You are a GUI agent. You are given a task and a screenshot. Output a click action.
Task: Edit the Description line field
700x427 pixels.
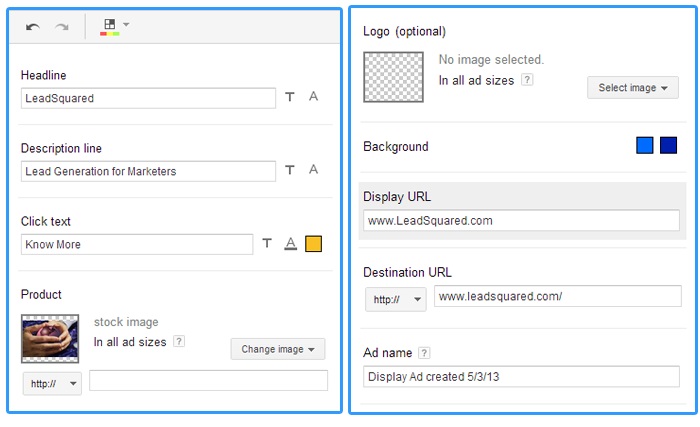[x=148, y=172]
